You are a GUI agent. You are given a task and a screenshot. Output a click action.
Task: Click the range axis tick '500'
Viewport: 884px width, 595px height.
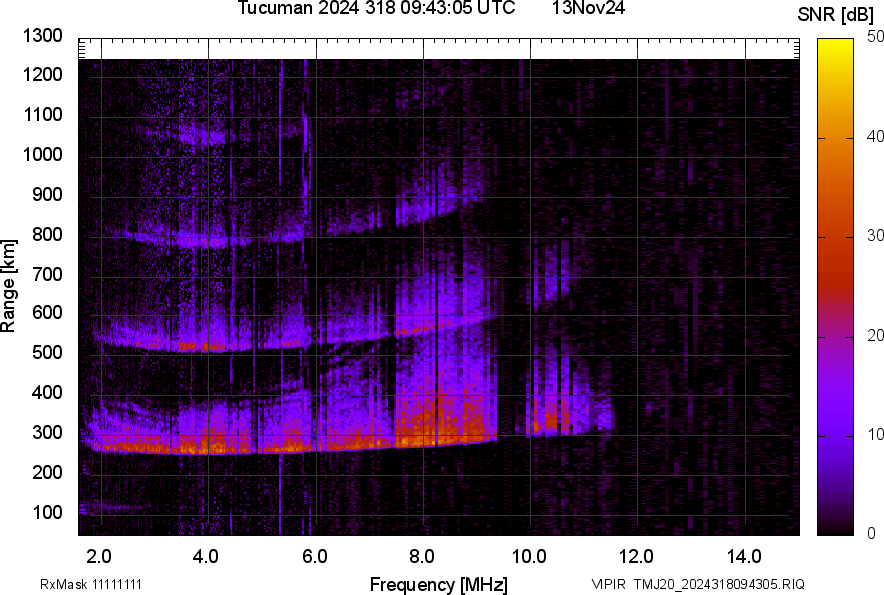click(x=47, y=352)
